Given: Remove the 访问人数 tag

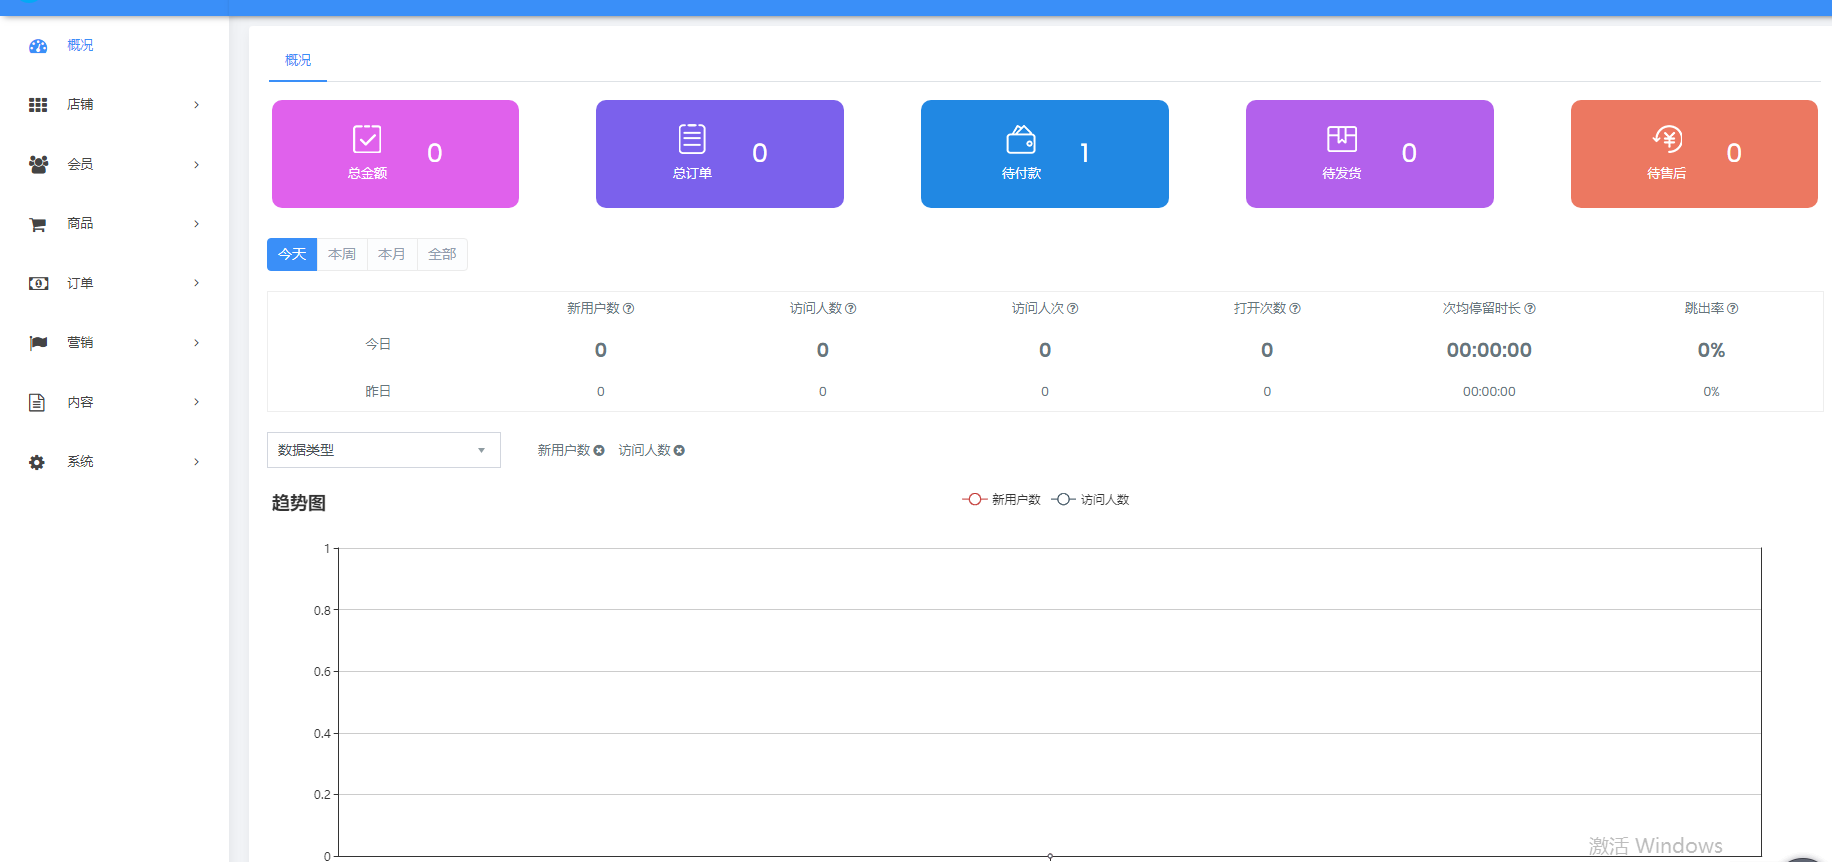Looking at the screenshot, I should pyautogui.click(x=679, y=451).
